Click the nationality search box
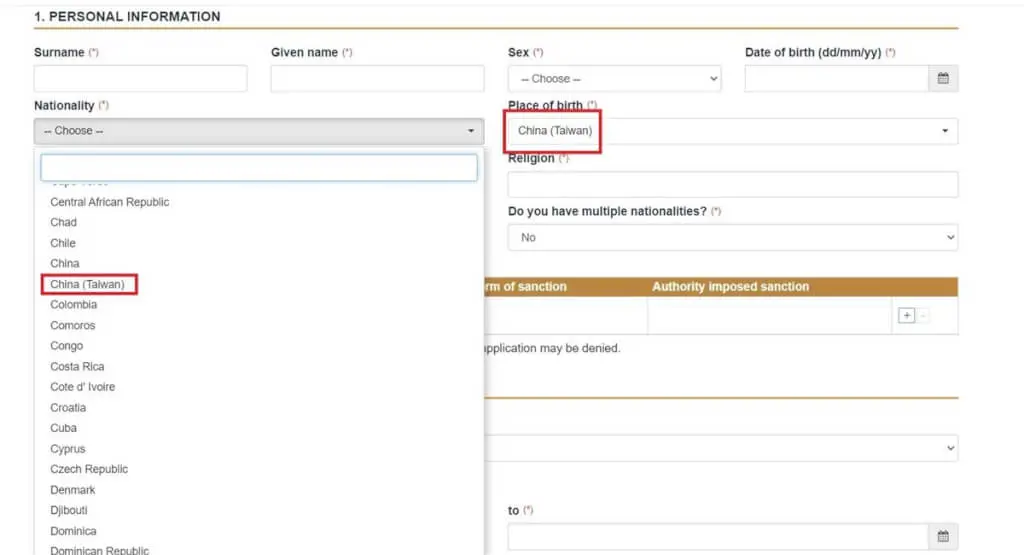 [259, 168]
